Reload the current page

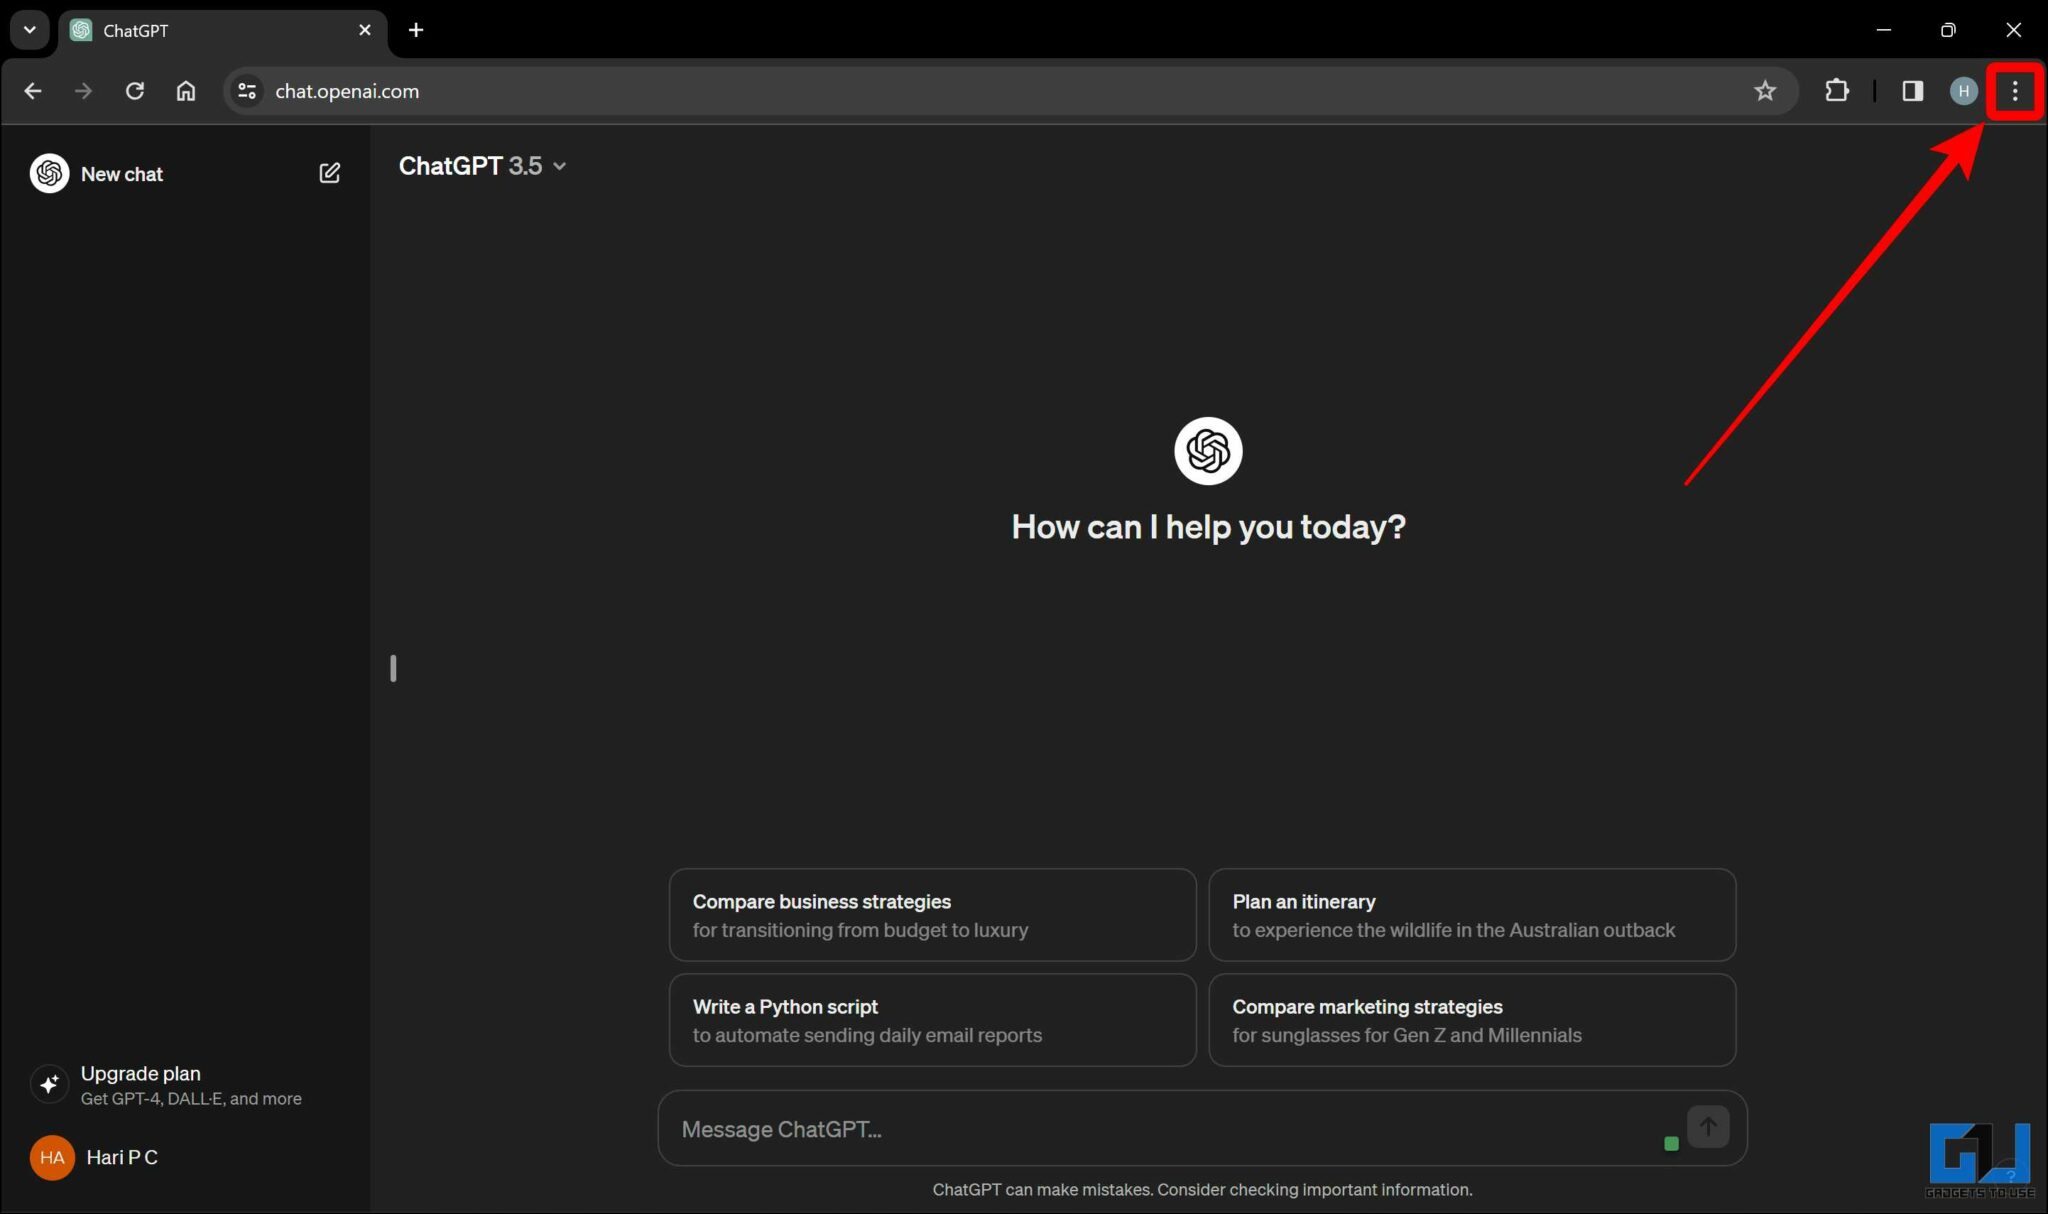click(135, 90)
